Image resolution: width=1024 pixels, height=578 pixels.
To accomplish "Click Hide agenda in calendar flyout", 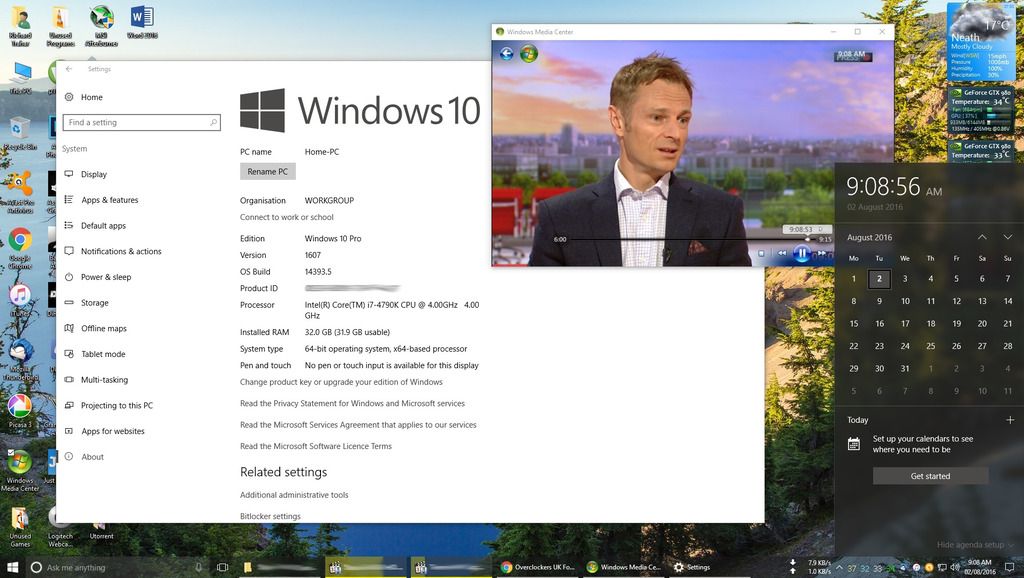I will (976, 545).
